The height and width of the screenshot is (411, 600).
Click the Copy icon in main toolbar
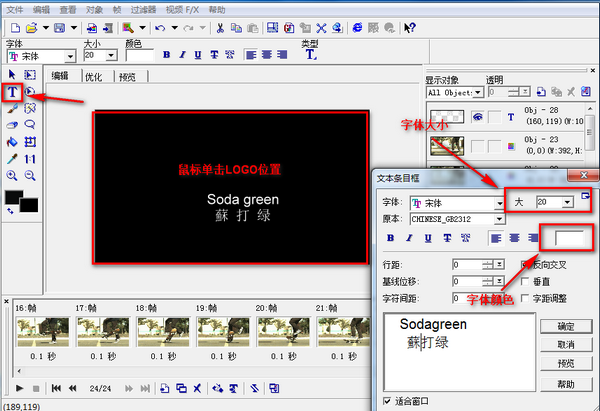point(236,28)
